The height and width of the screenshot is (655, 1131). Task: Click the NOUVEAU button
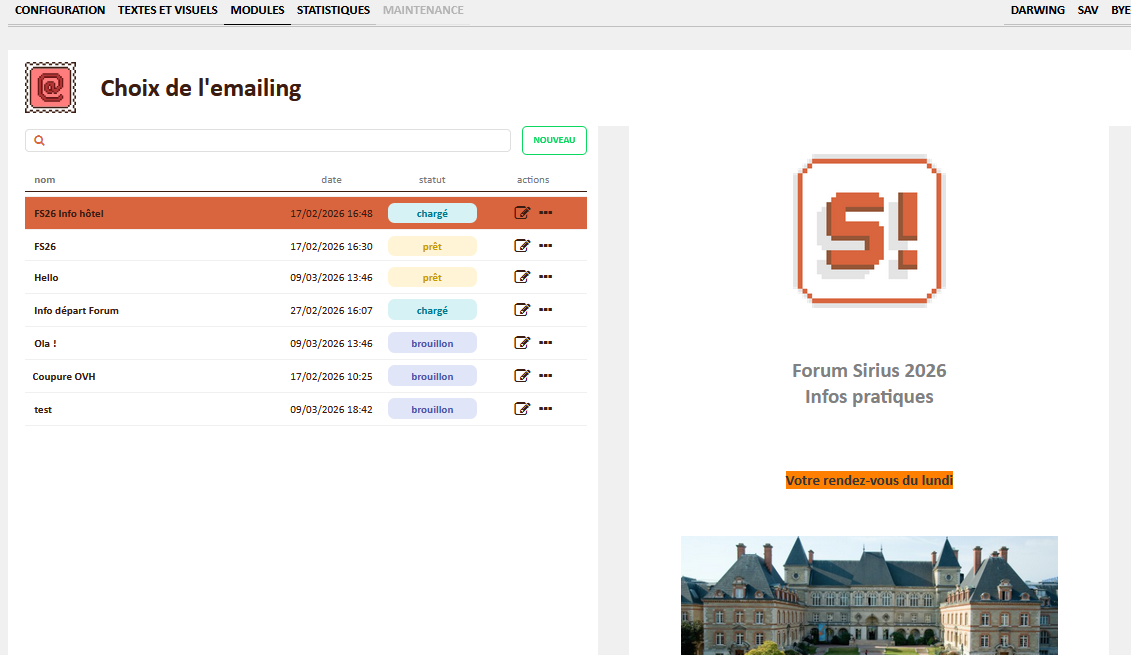554,141
